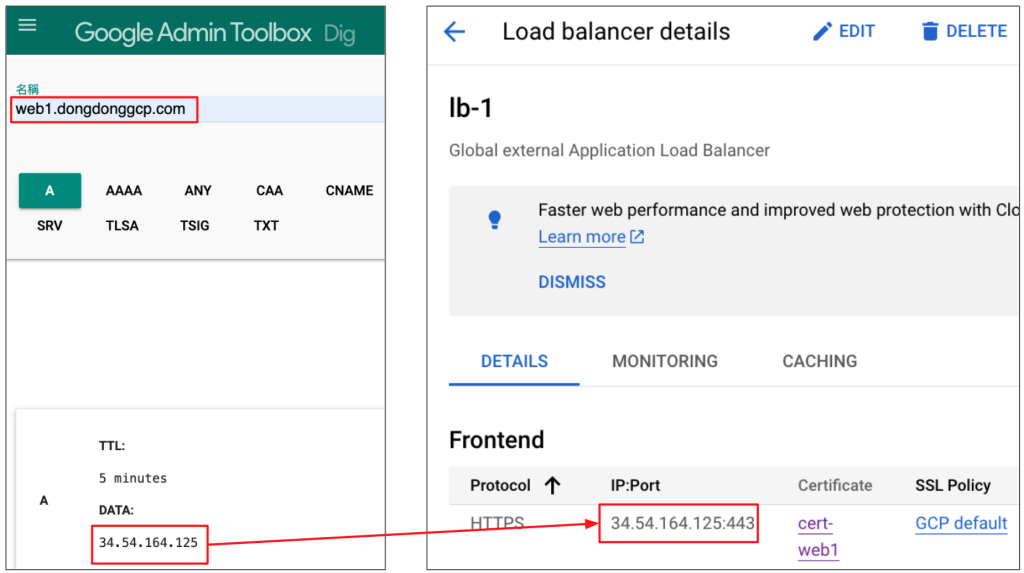Select the SRV record type
This screenshot has height=573, width=1024.
tap(50, 226)
